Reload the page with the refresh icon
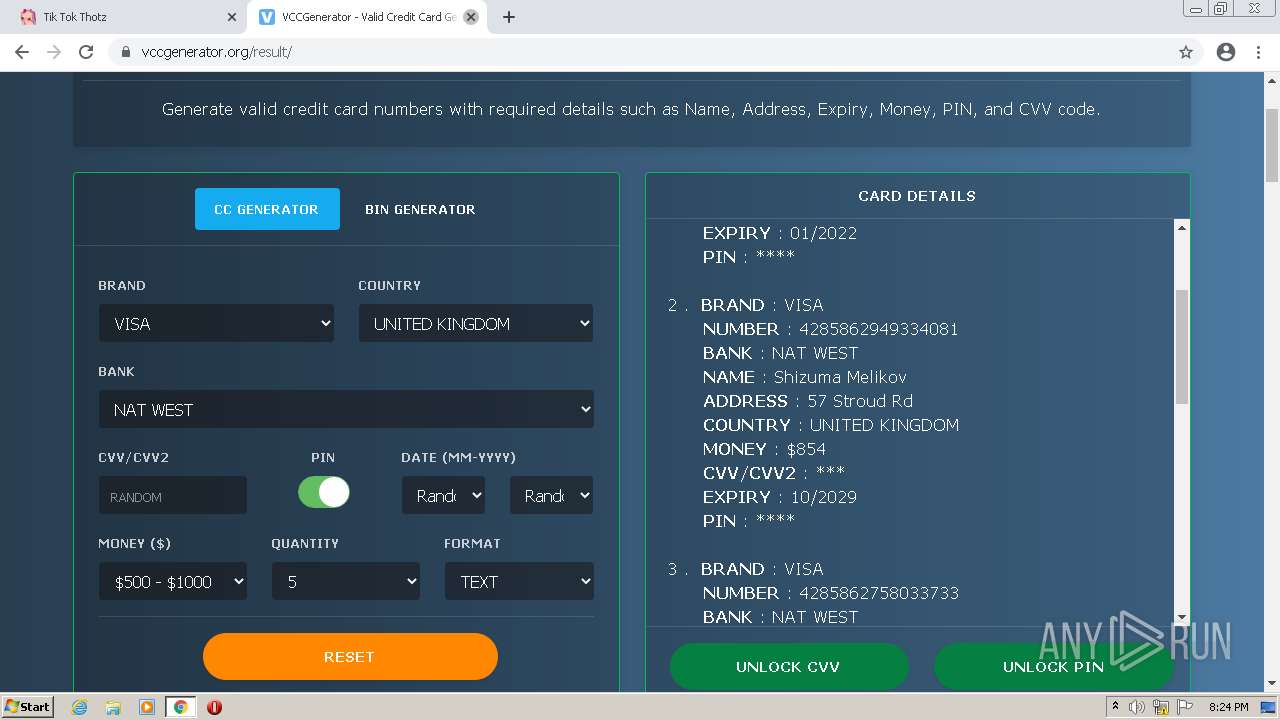Screen dimensions: 1280x720 pyautogui.click(x=86, y=52)
